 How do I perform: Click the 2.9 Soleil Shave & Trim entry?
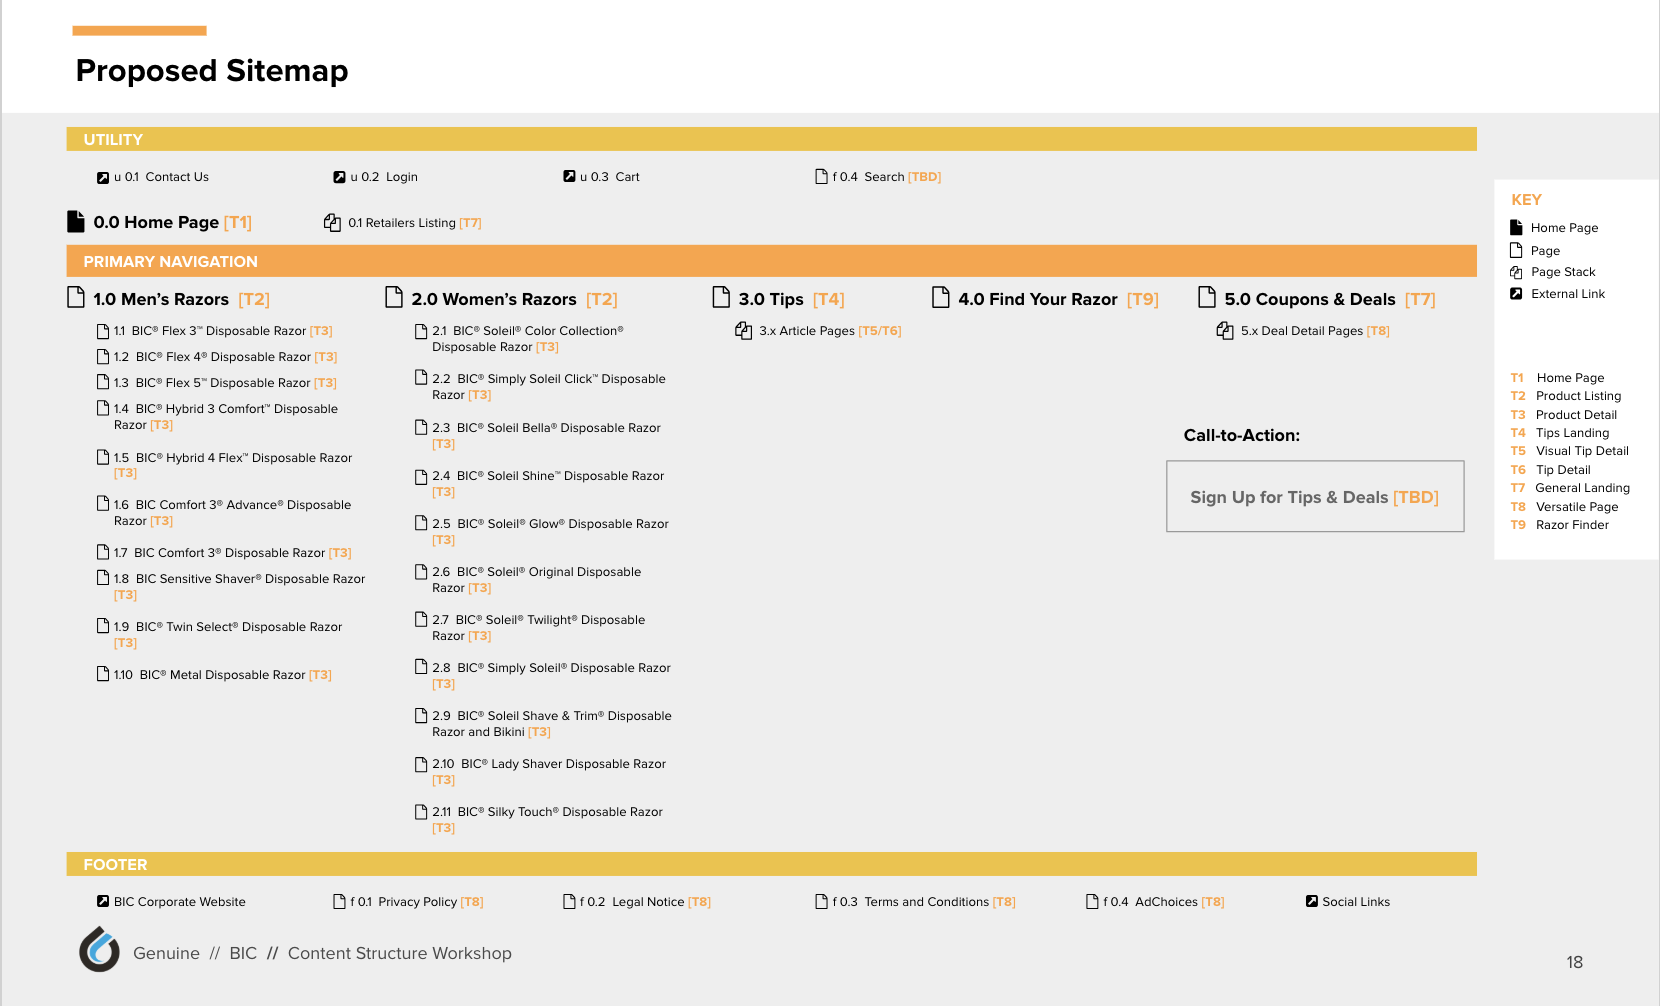coord(552,724)
